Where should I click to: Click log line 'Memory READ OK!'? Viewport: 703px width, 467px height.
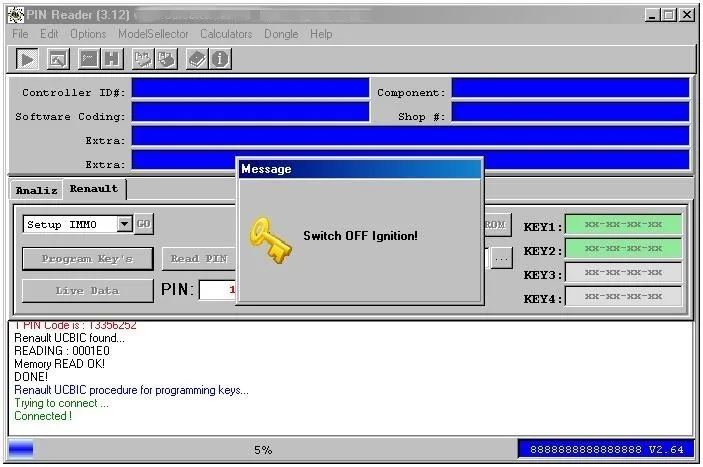[x=60, y=364]
